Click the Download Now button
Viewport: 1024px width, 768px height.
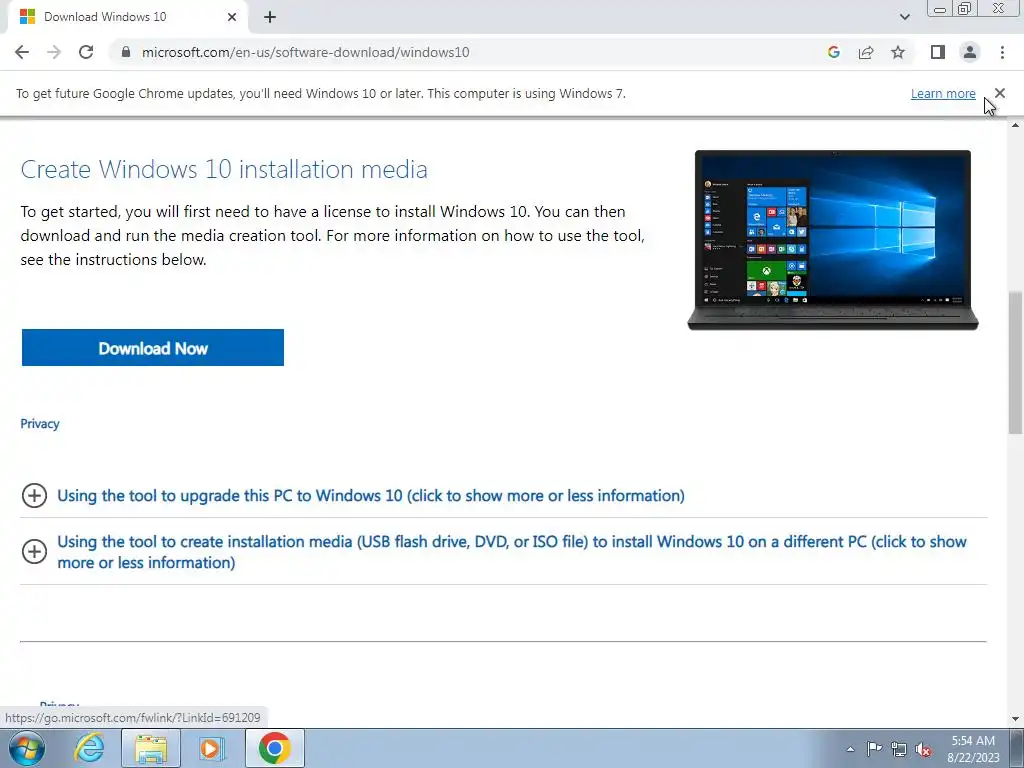point(153,347)
